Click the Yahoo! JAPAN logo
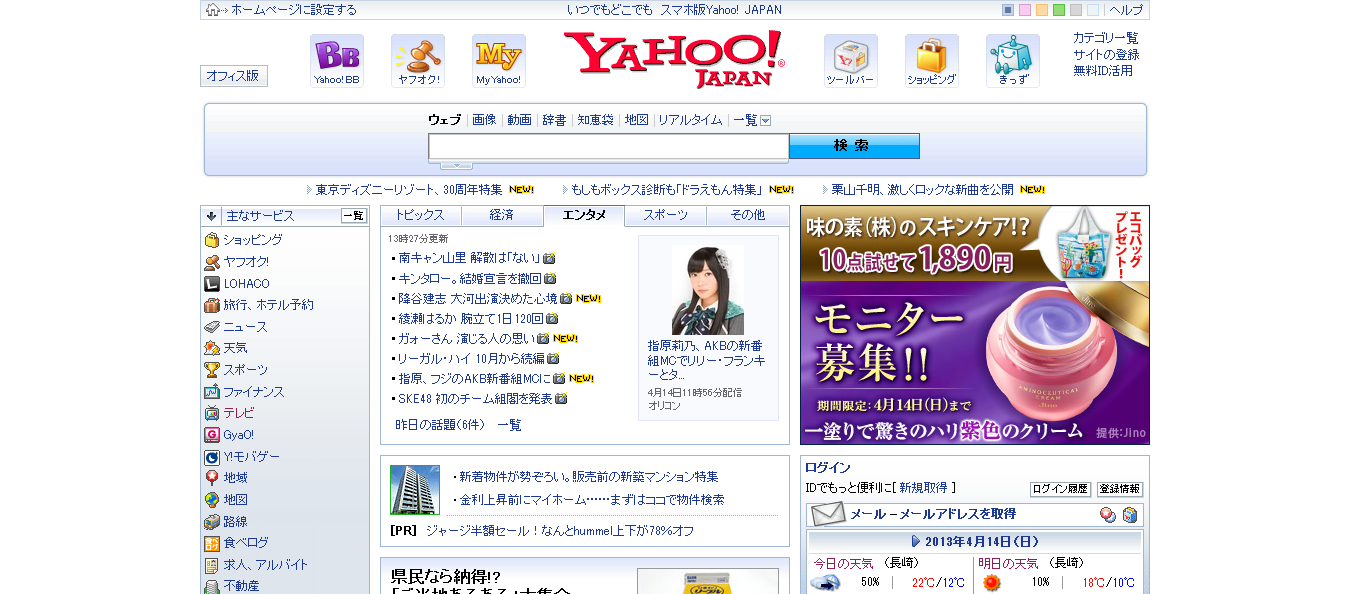1349x594 pixels. point(674,60)
